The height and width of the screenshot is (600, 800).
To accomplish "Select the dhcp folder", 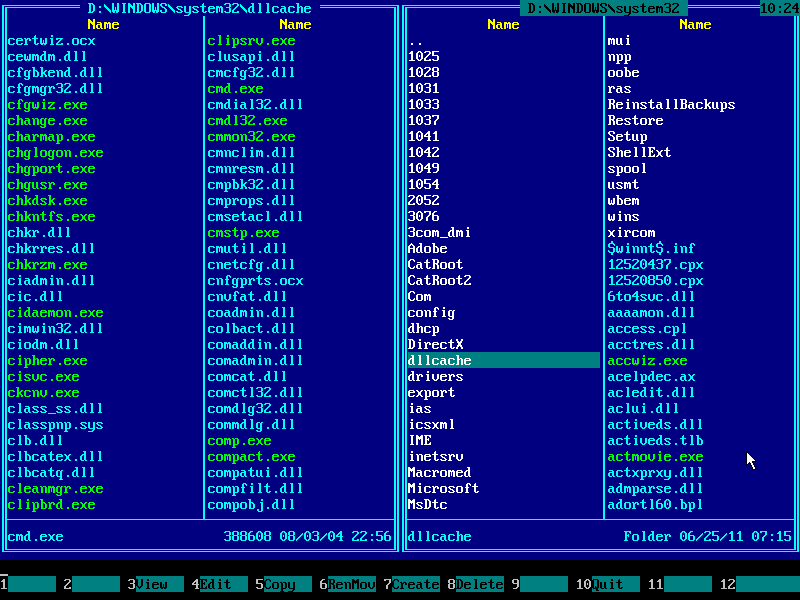I will point(423,329).
